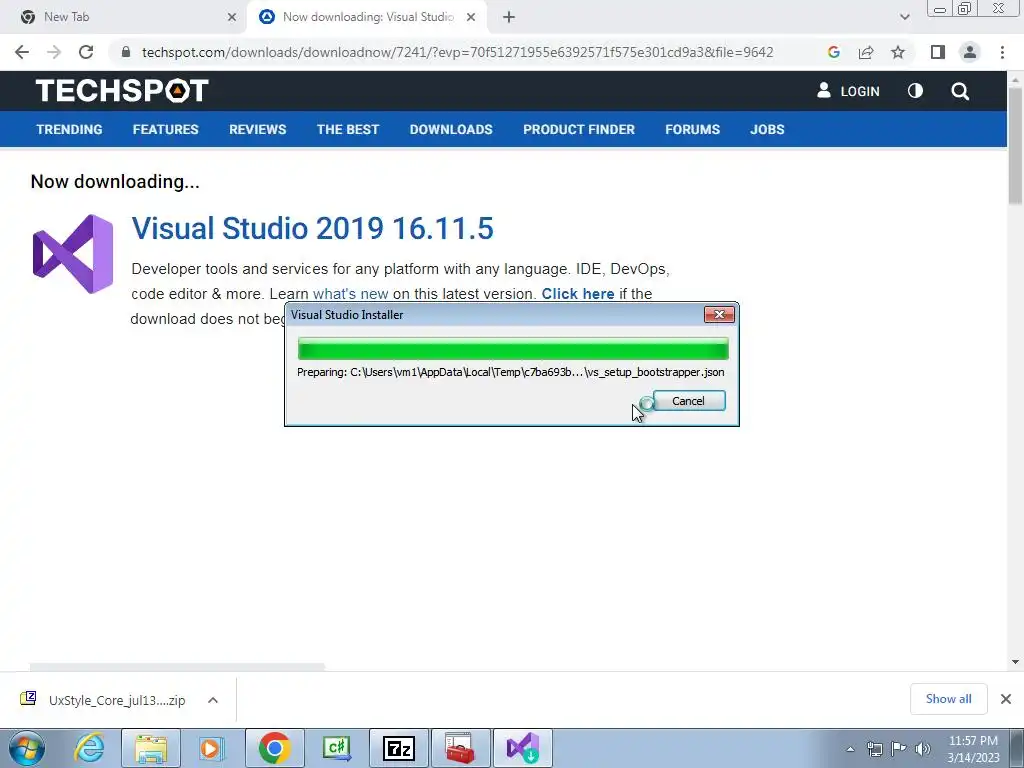
Task: Open Visual Studio Installer taskbar icon
Action: [x=523, y=748]
